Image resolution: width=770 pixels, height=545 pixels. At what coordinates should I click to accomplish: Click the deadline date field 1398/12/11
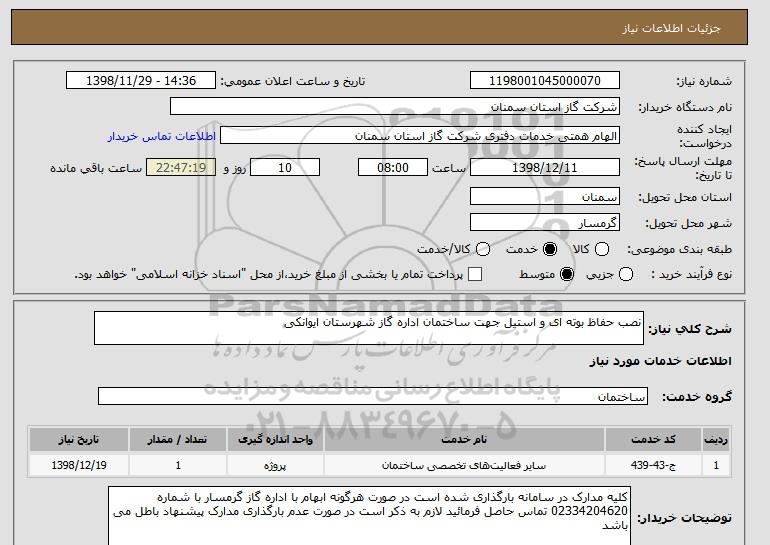545,167
